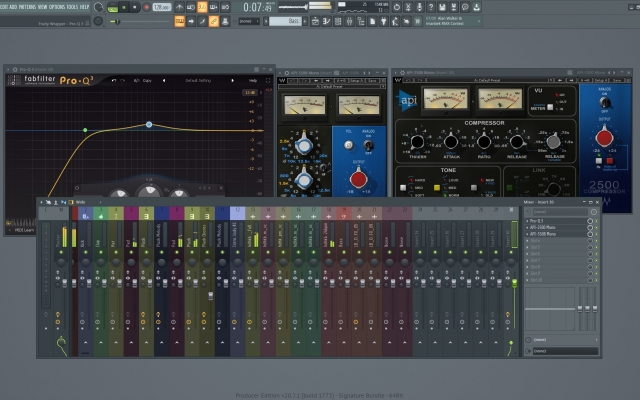Click the Insert 30 mixer volume fader
This screenshot has height=400, width=640.
[x=514, y=282]
